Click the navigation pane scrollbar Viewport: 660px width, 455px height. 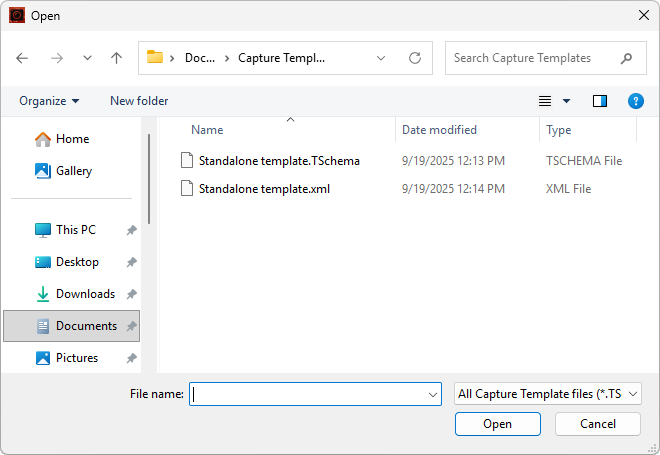(x=149, y=179)
